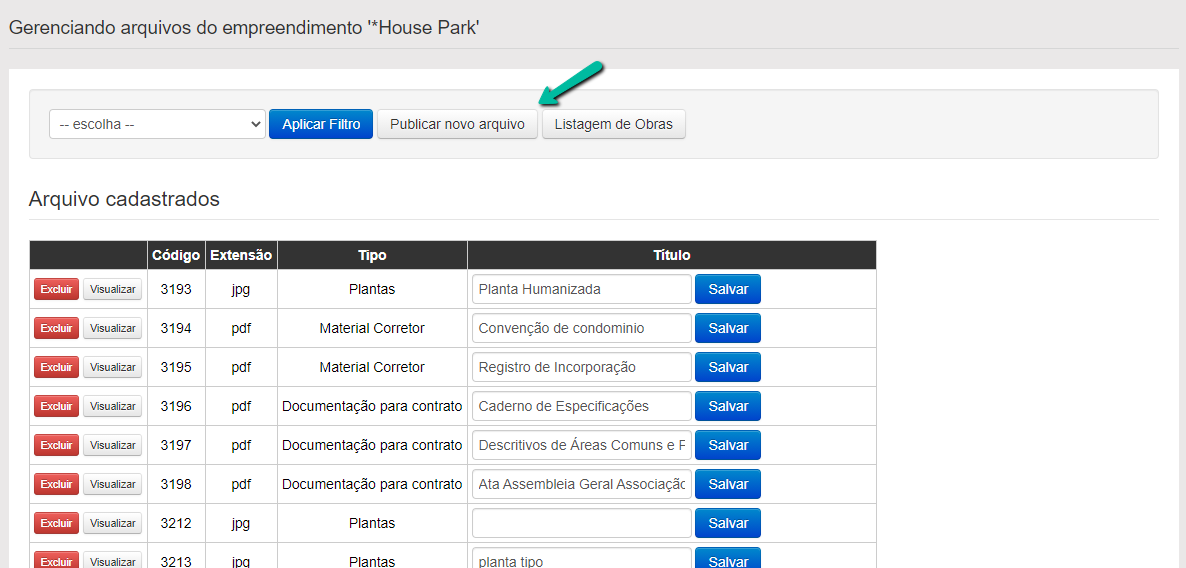
Task: Save the empty title row 3212
Action: tap(728, 523)
